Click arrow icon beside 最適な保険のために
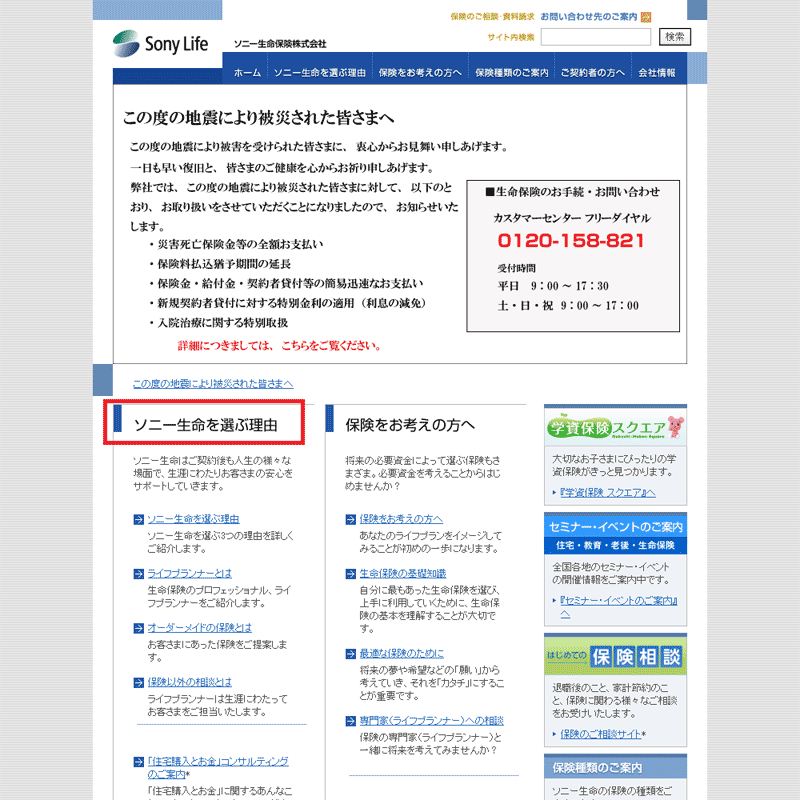 351,654
